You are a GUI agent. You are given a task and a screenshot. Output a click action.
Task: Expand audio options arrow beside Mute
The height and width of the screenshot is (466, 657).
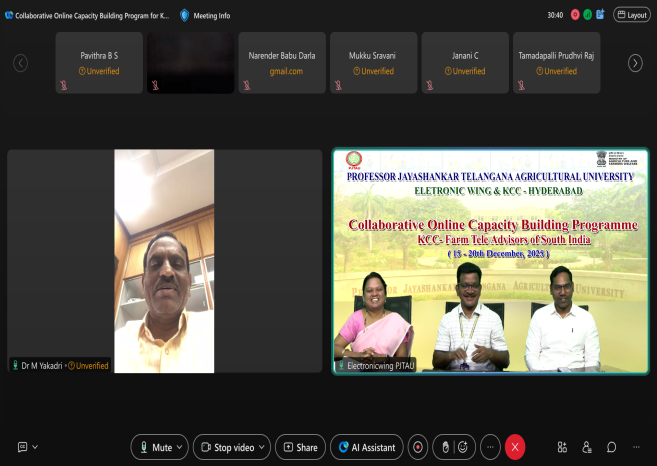coord(181,447)
